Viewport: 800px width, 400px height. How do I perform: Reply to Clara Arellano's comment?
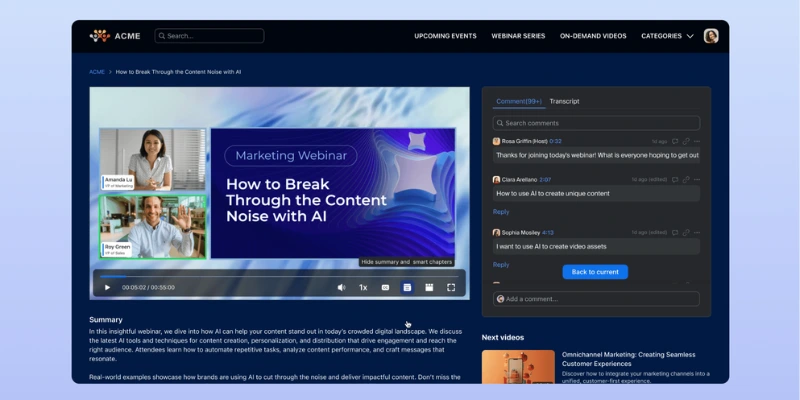point(501,212)
